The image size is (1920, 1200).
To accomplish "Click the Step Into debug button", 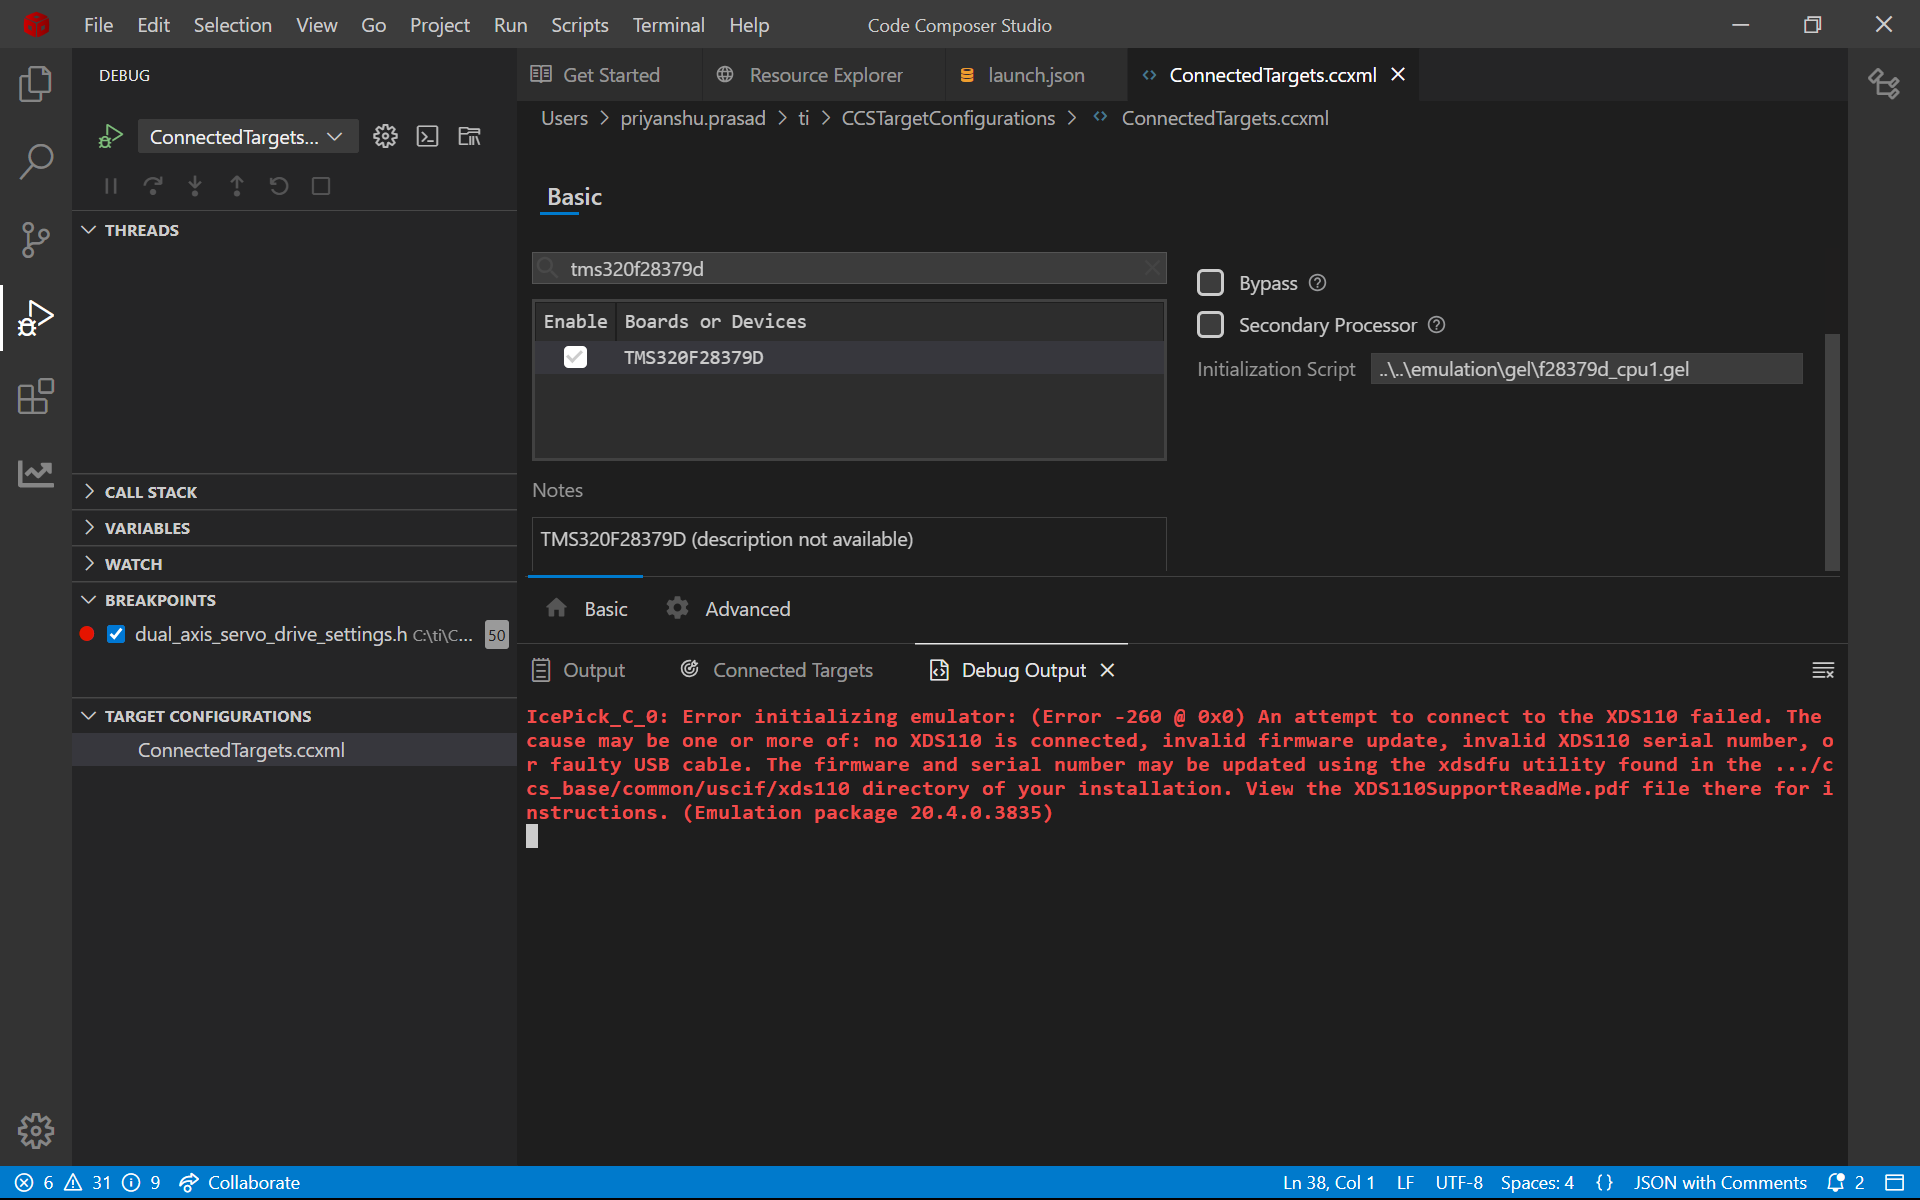I will [195, 186].
